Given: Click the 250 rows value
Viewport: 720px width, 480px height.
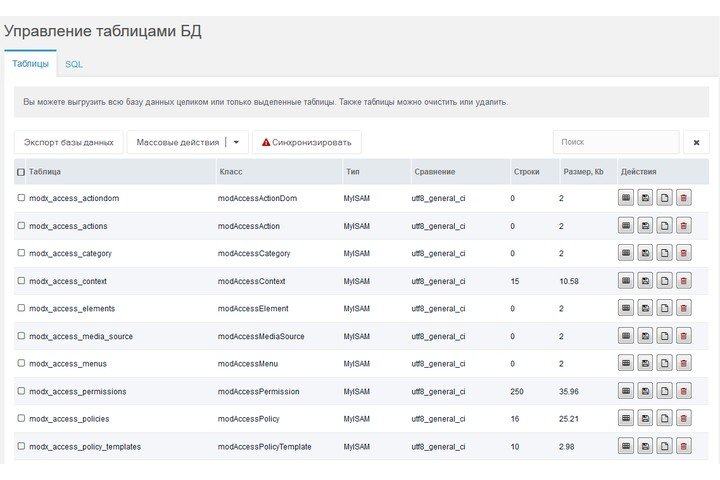Looking at the screenshot, I should tap(517, 391).
